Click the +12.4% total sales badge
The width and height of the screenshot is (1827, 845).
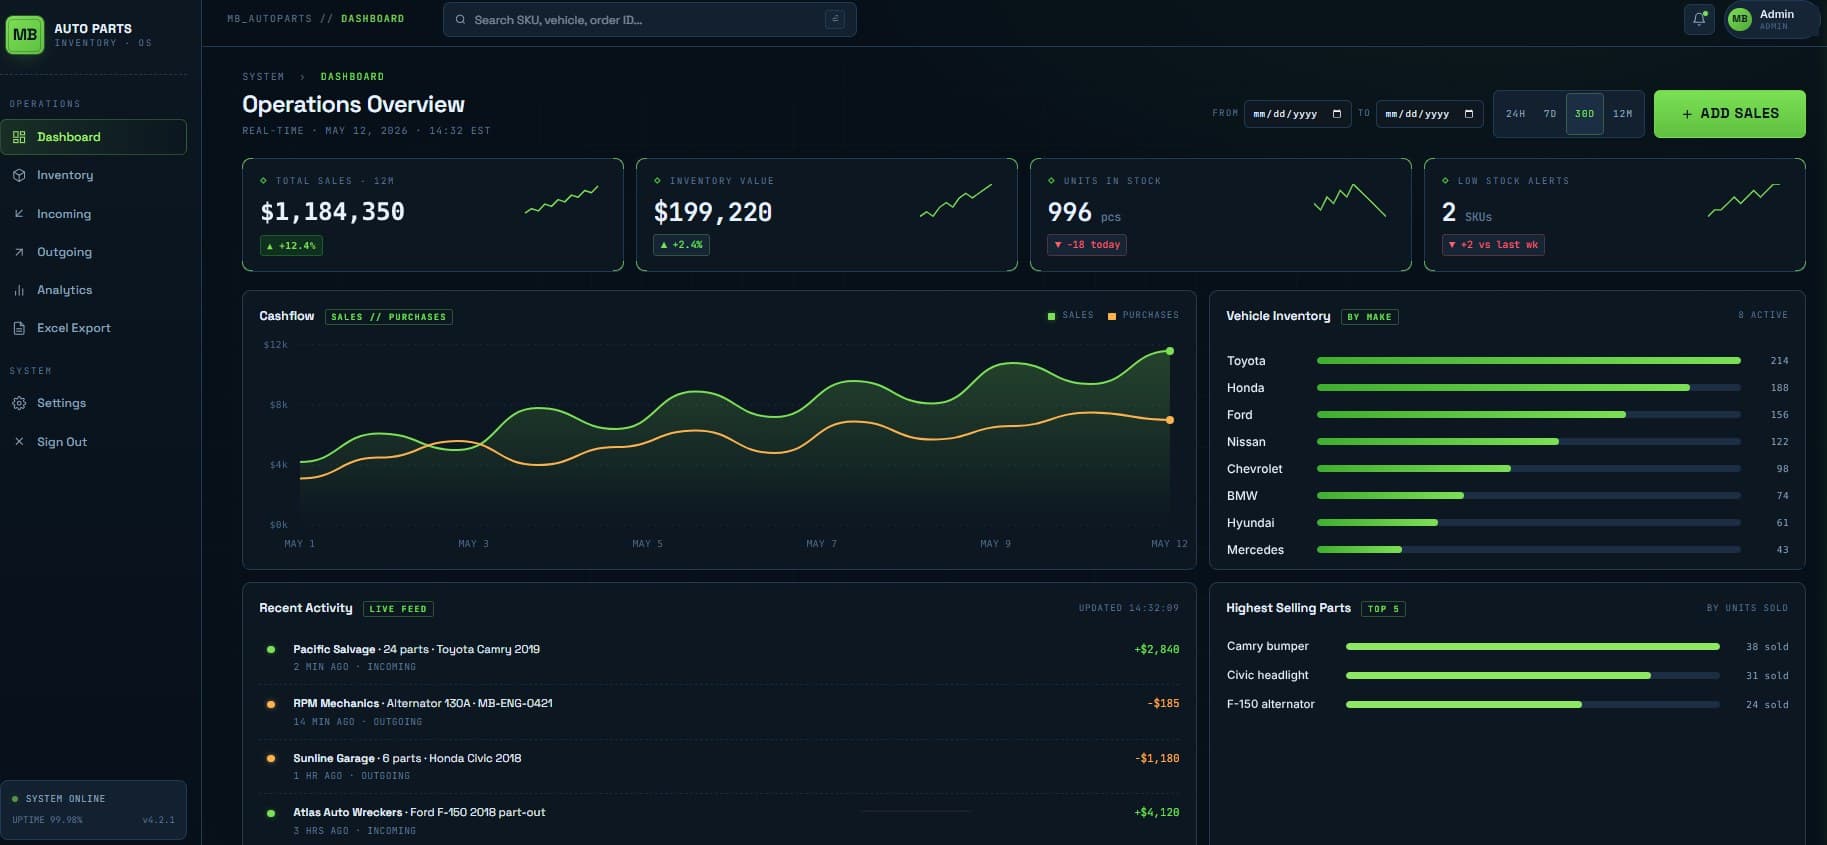tap(291, 245)
